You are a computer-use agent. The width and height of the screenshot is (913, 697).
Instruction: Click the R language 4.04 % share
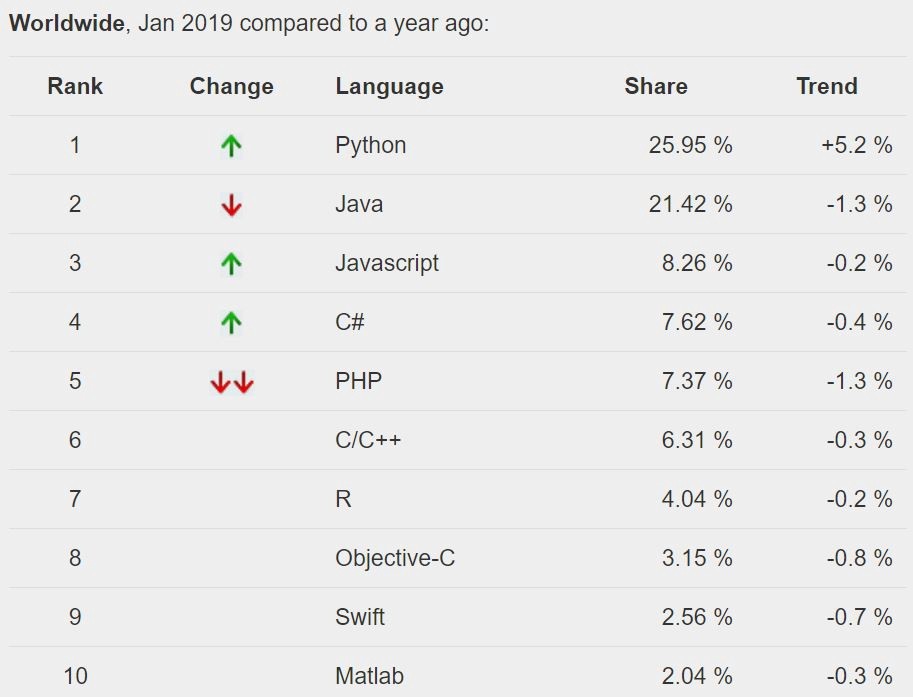[x=696, y=499]
